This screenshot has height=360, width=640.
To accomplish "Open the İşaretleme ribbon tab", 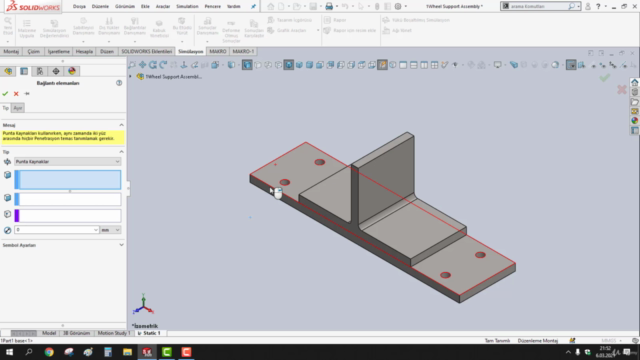I will pyautogui.click(x=59, y=51).
